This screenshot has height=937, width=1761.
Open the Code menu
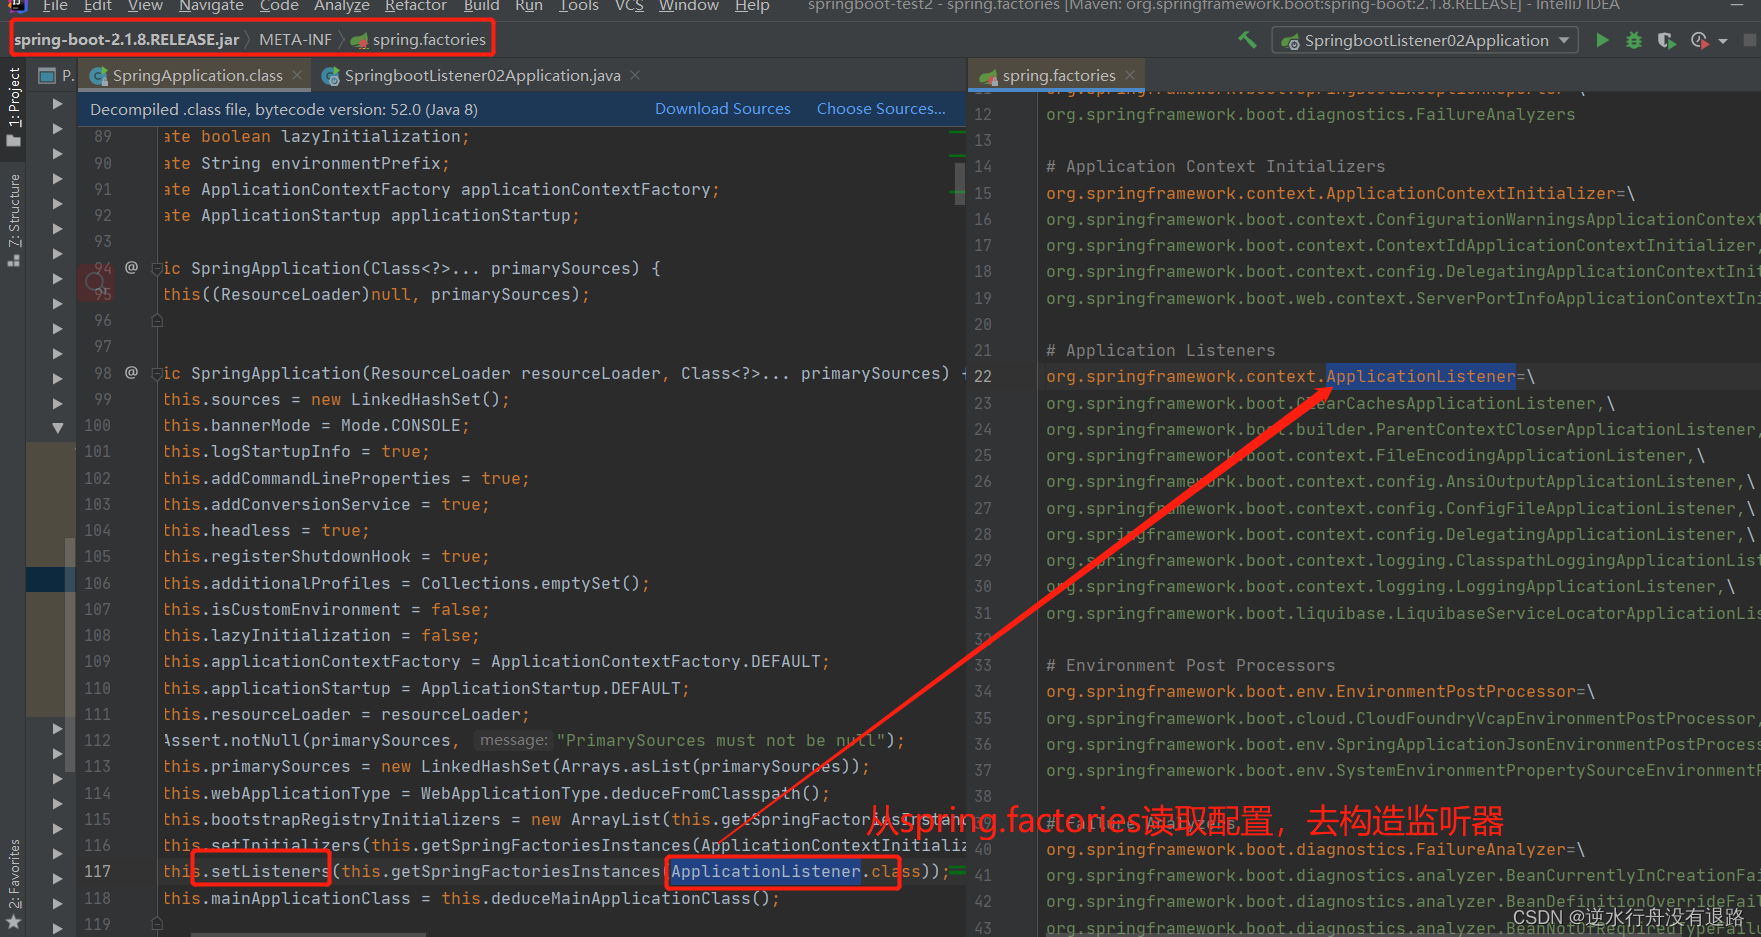(279, 6)
